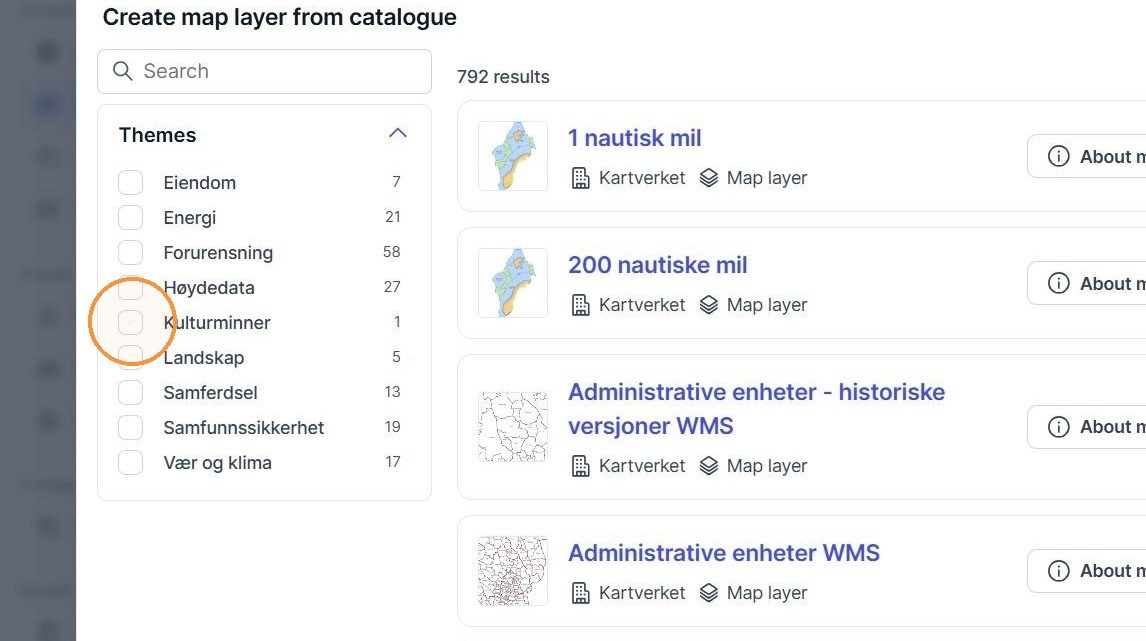Click the About button for 200 nautiske mil
Viewport: 1146px width, 641px height.
click(1086, 284)
